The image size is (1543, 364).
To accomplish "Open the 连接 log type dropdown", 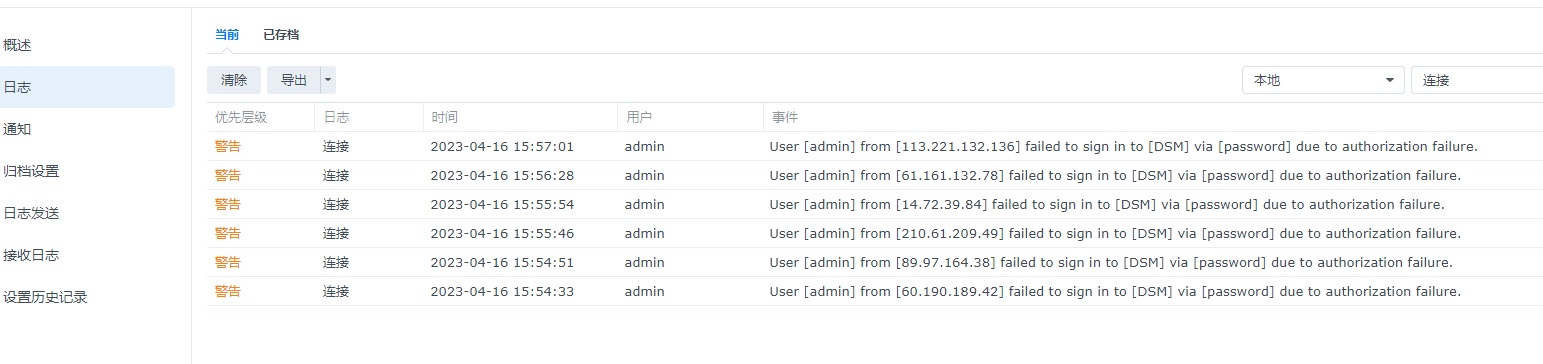I will pos(1477,80).
